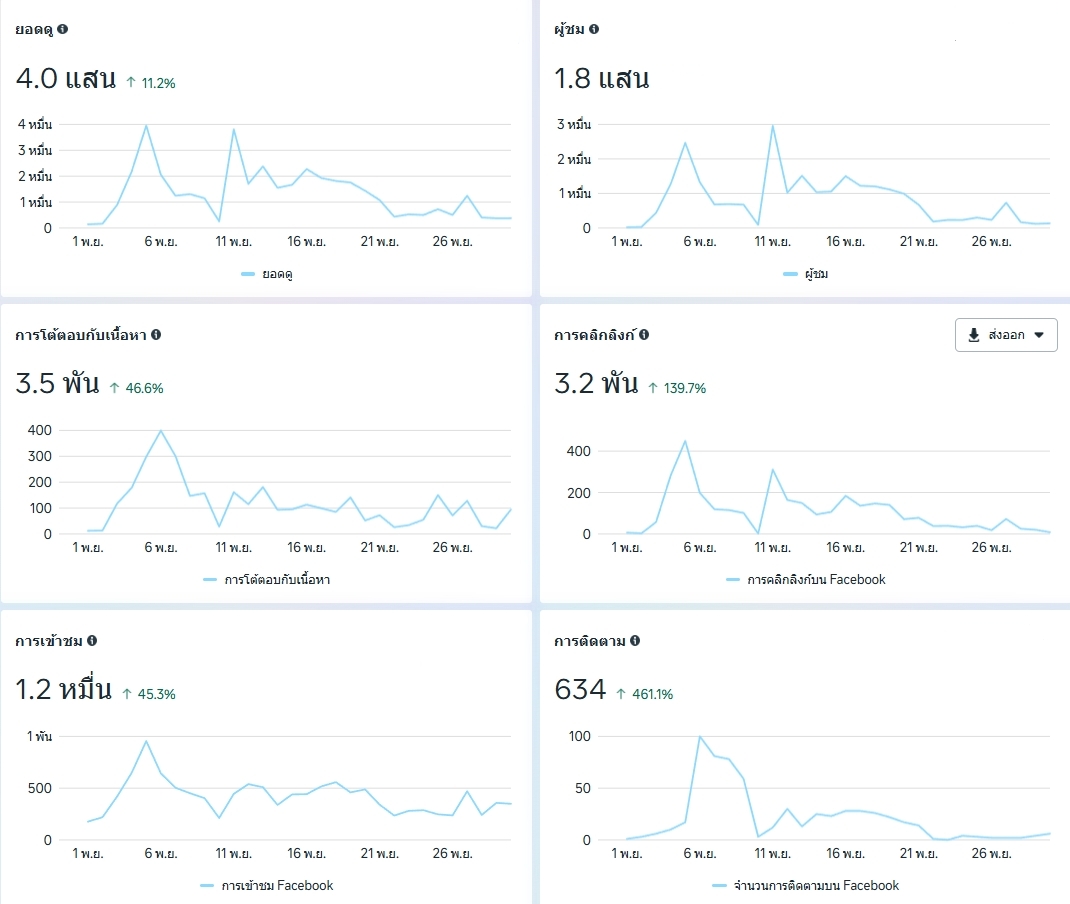Click the 4.0 แสน total views value
Image resolution: width=1070 pixels, height=904 pixels.
click(x=66, y=79)
